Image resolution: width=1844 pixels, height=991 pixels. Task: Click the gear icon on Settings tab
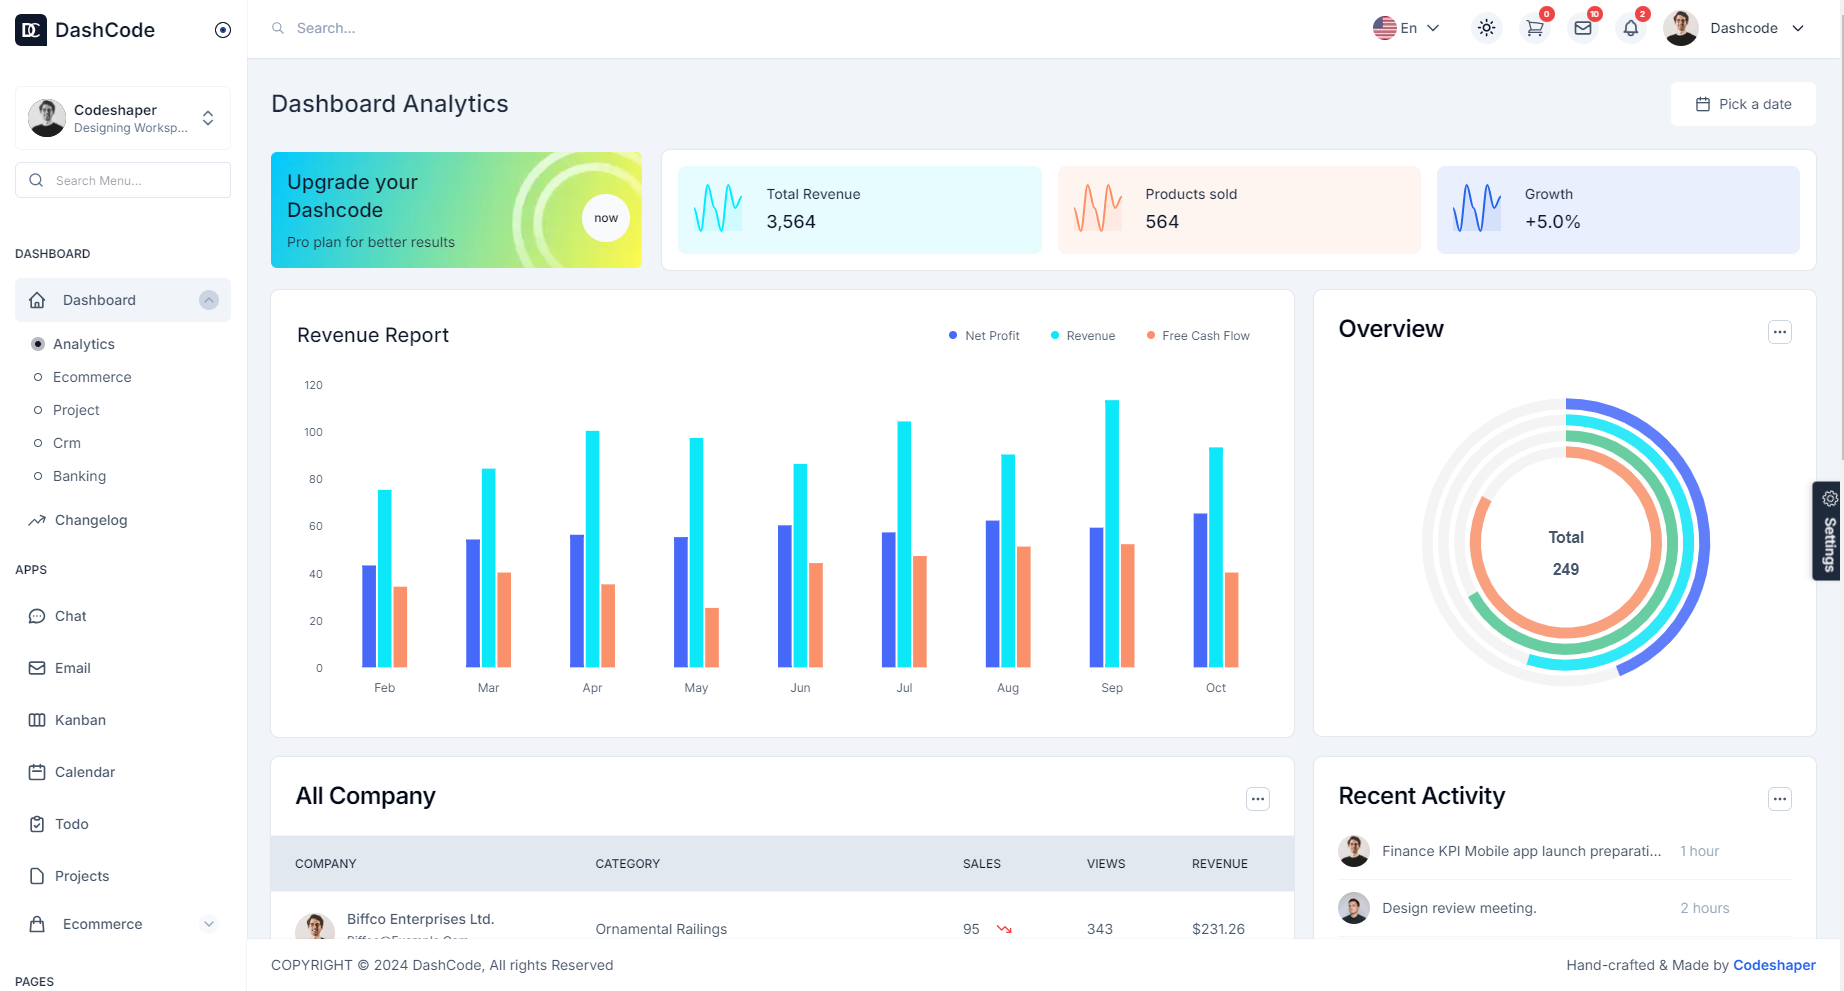click(x=1830, y=498)
